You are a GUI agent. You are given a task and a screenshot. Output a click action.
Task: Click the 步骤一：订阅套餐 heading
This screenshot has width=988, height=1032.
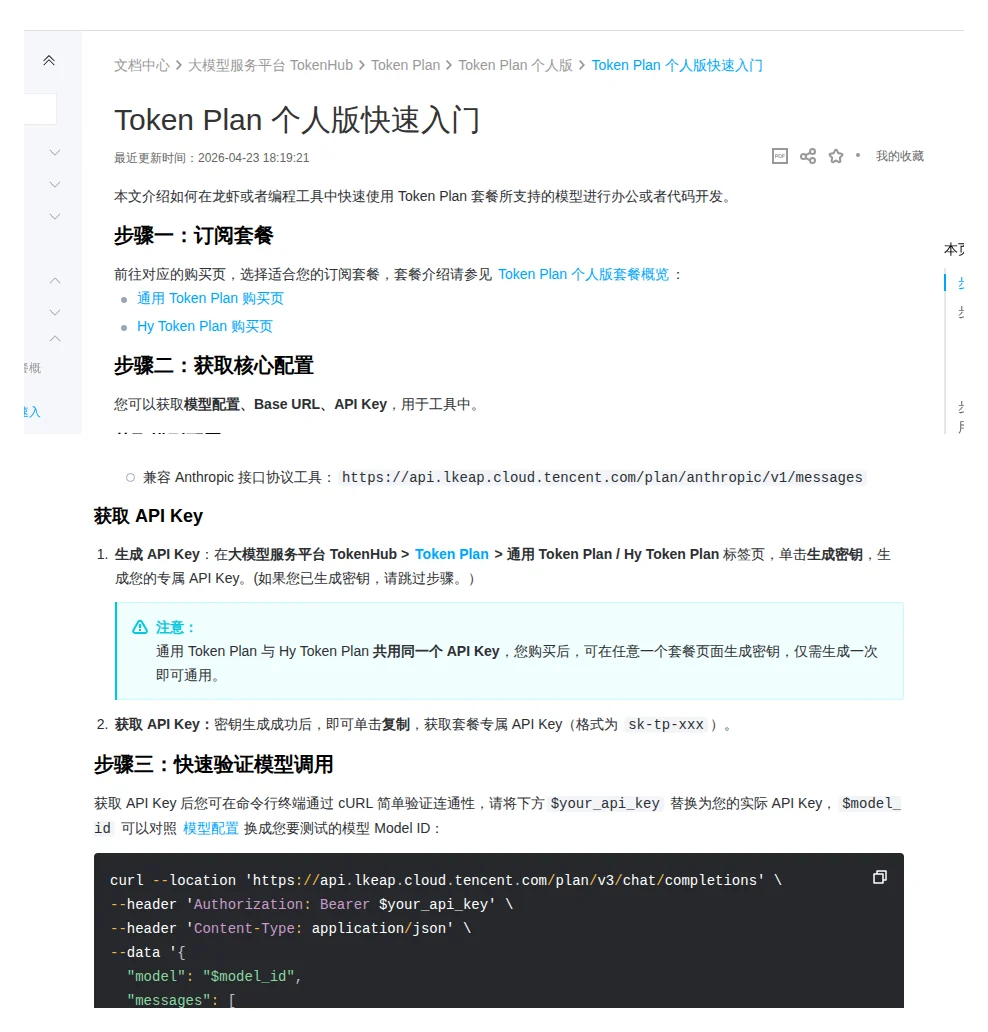tap(194, 236)
